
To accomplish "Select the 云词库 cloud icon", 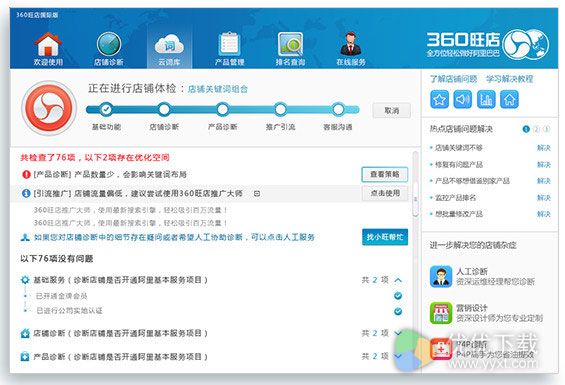I will click(169, 45).
